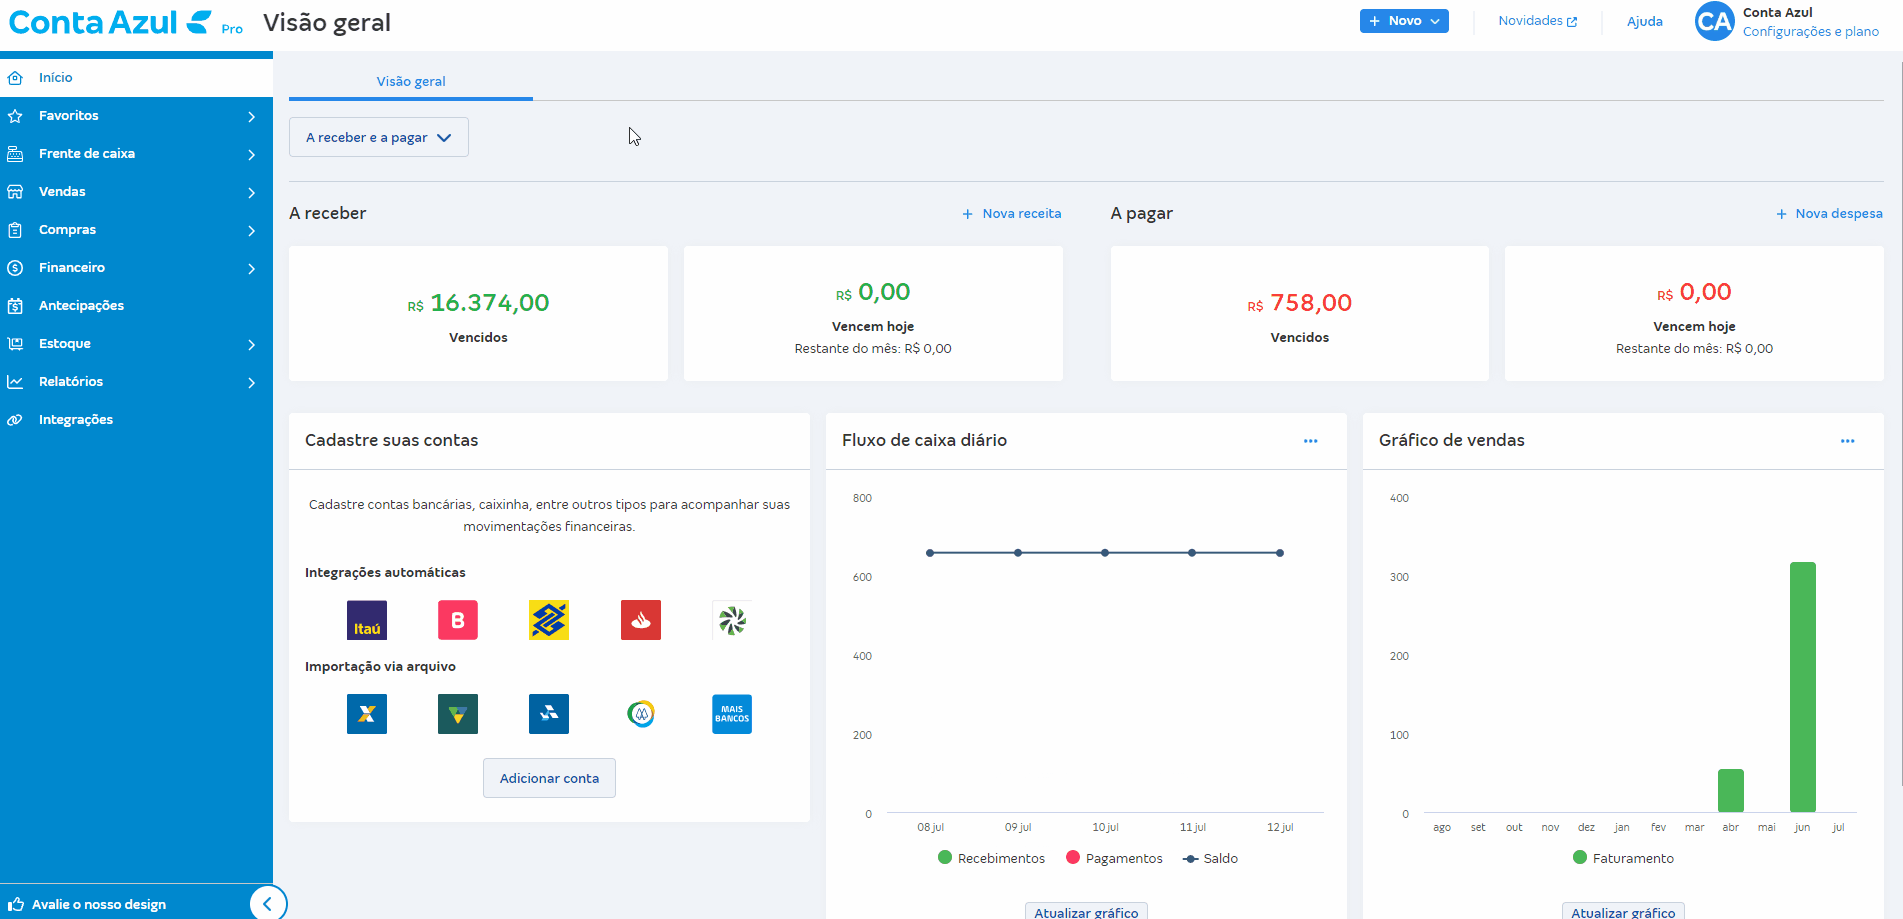Viewport: 1903px width, 919px height.
Task: Collapse the sidebar with arrow button
Action: click(268, 904)
